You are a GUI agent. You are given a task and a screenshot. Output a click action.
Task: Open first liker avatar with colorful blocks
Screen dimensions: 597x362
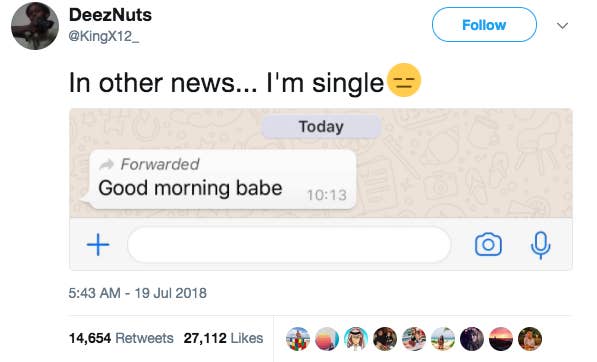(298, 338)
